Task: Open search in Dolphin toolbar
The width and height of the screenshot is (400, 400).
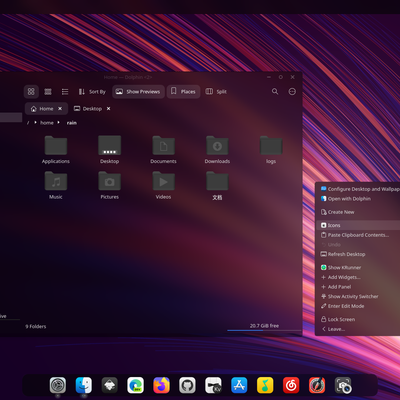Action: click(x=275, y=91)
